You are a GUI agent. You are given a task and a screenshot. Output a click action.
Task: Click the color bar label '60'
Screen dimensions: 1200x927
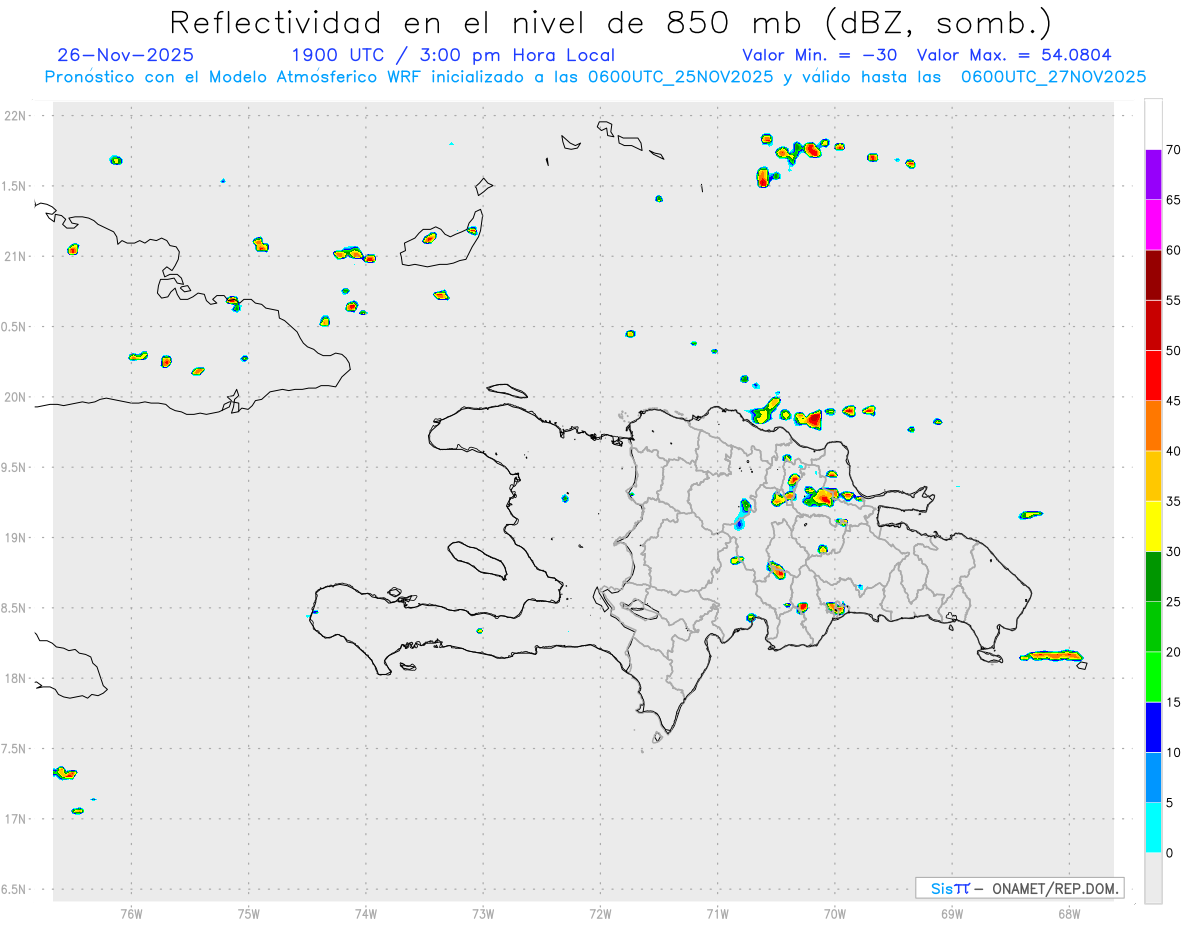[1174, 250]
